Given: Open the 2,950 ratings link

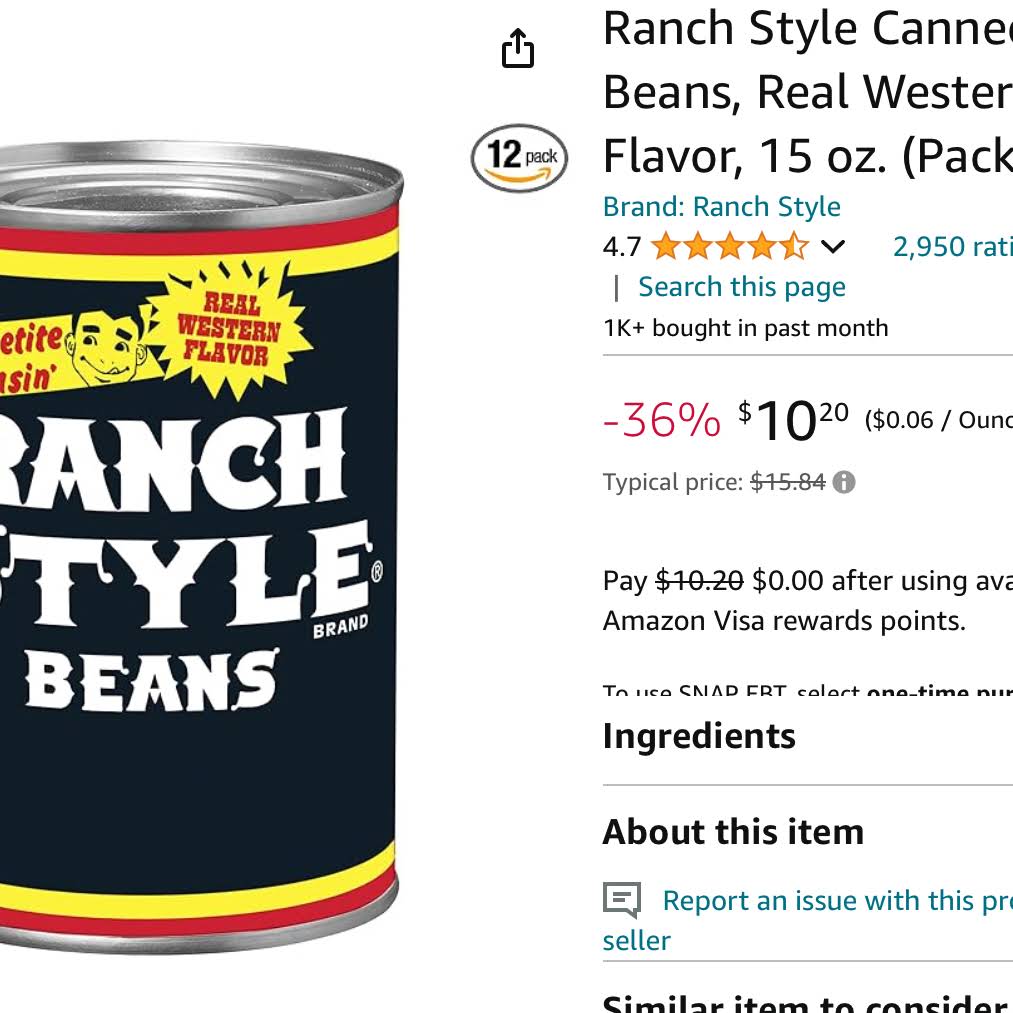Looking at the screenshot, I should pos(953,247).
